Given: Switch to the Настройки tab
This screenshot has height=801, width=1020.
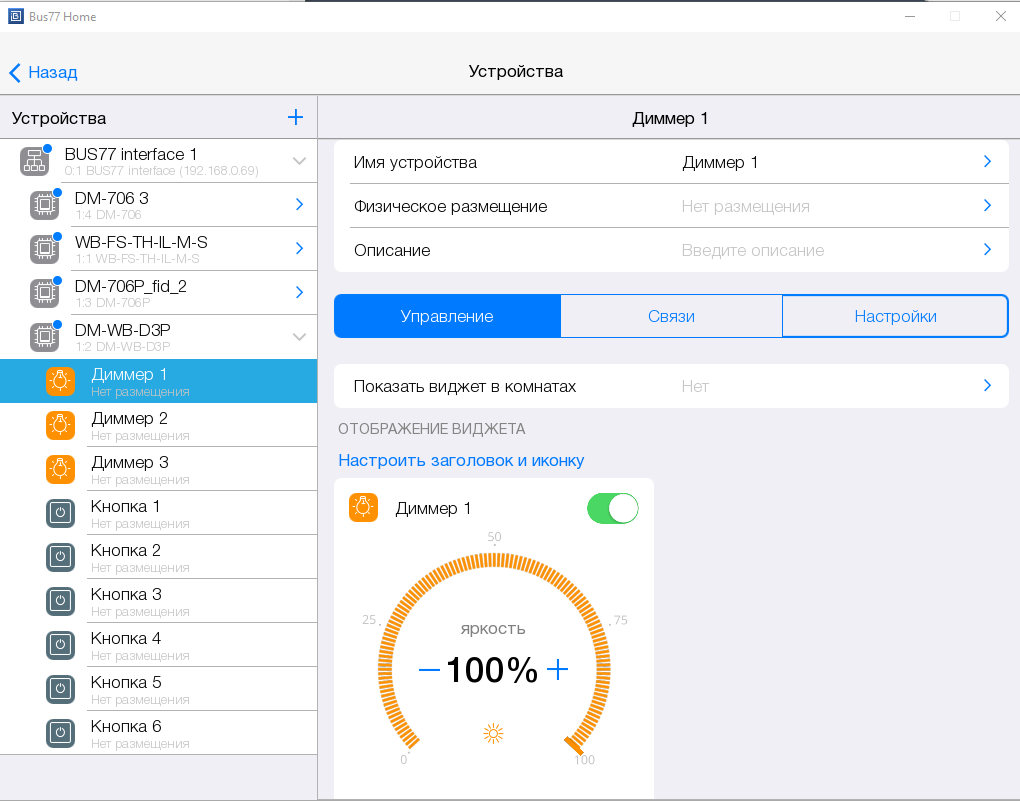Looking at the screenshot, I should click(x=895, y=316).
